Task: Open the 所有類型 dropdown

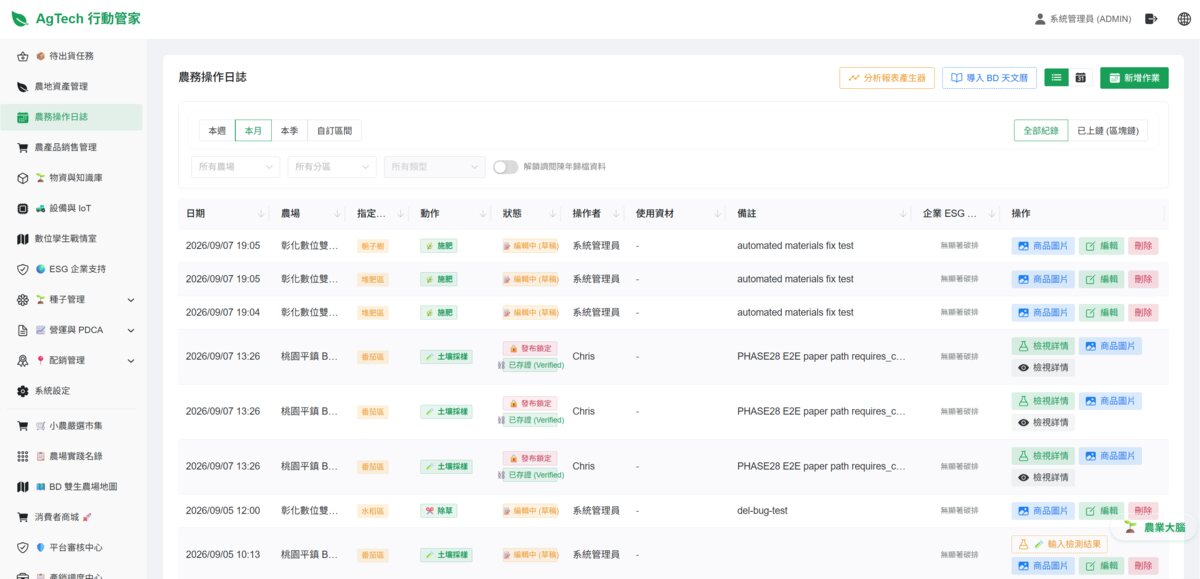Action: click(434, 167)
